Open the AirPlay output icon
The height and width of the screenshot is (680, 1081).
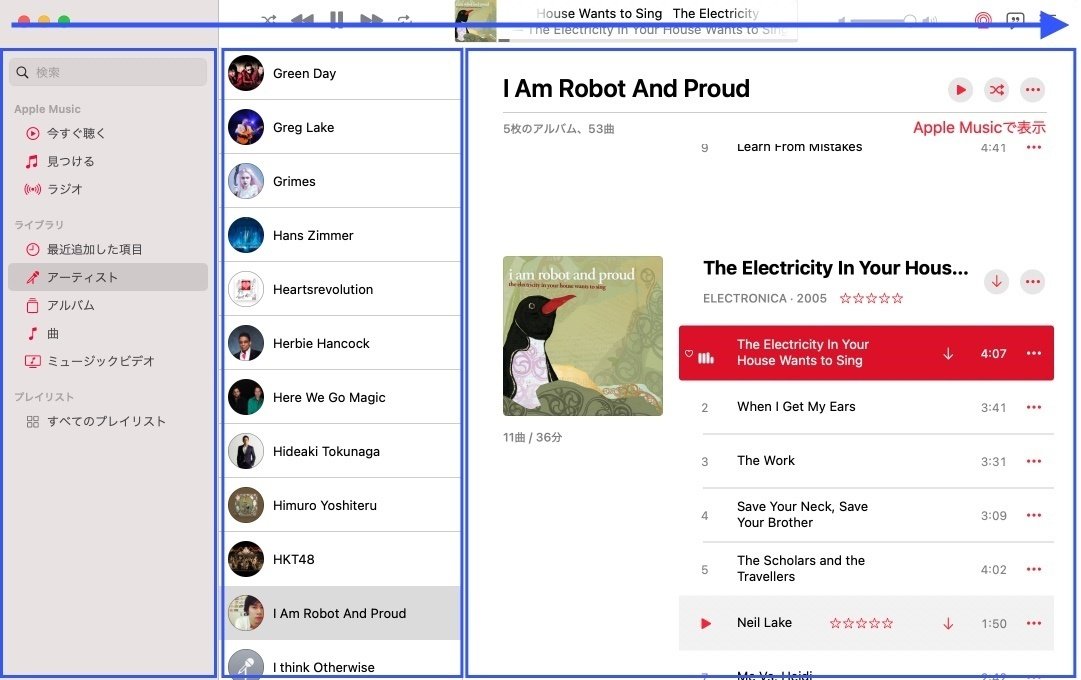983,19
